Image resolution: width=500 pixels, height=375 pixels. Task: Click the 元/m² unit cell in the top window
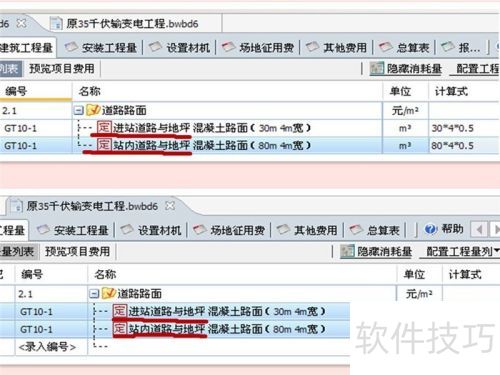pos(405,110)
